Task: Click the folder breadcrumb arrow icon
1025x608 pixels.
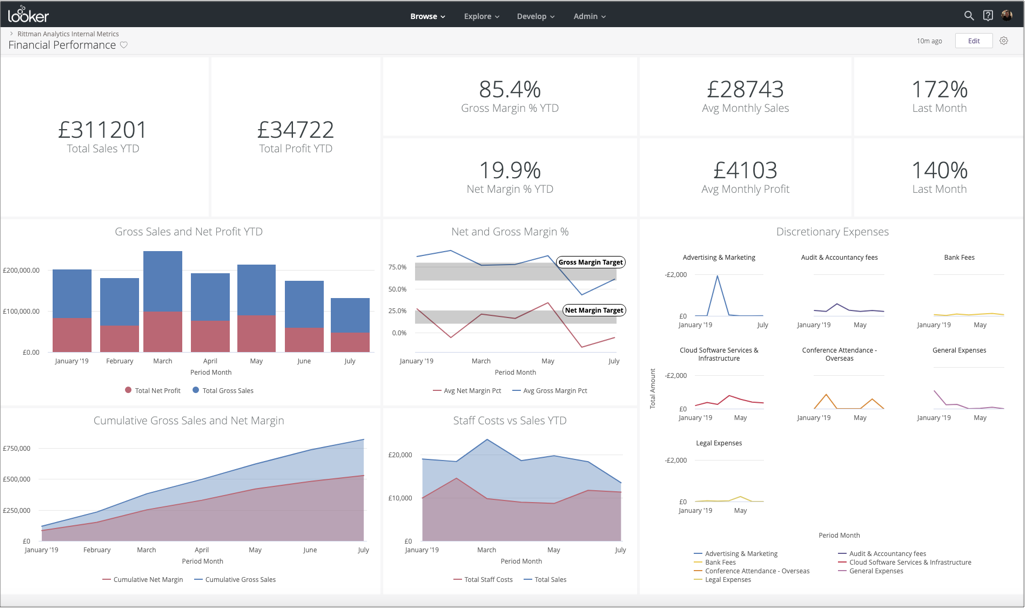Action: (12, 34)
